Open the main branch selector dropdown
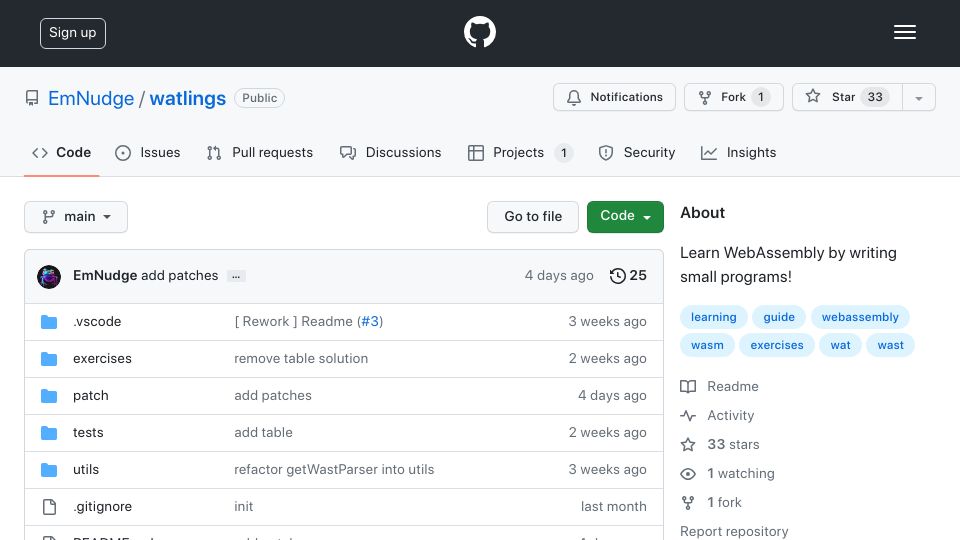 (76, 217)
